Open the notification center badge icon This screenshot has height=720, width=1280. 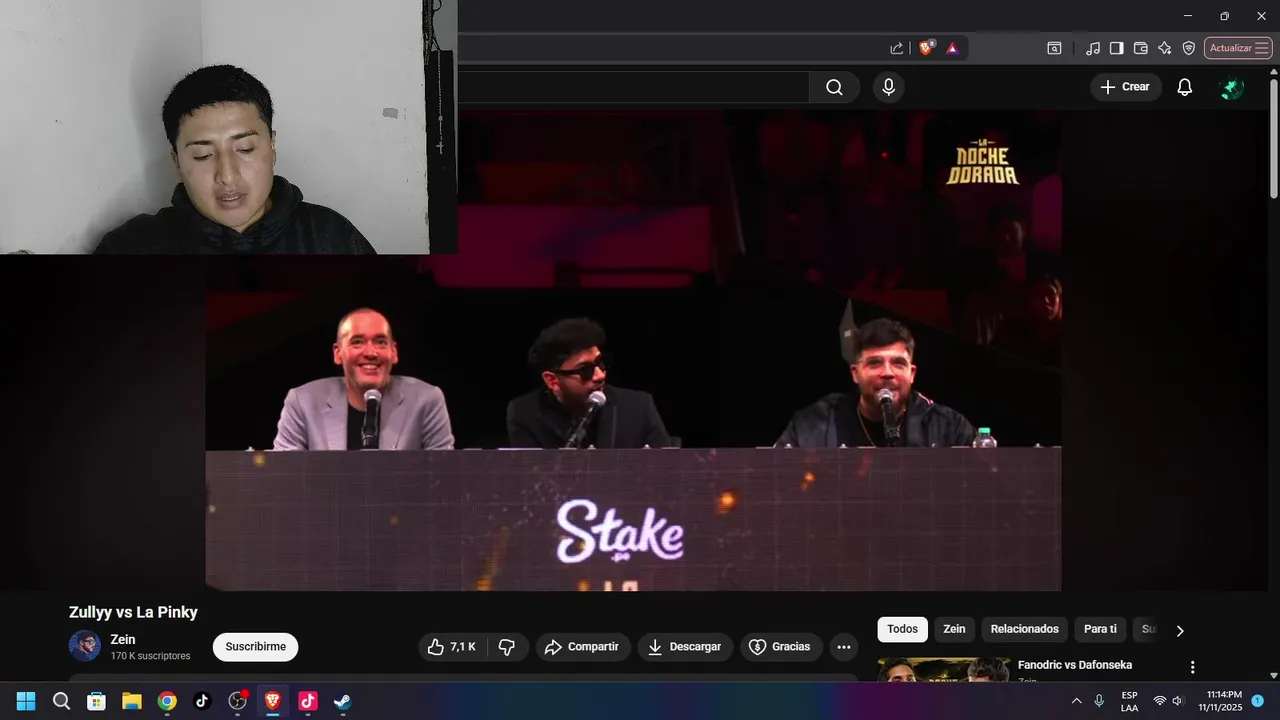(1257, 701)
